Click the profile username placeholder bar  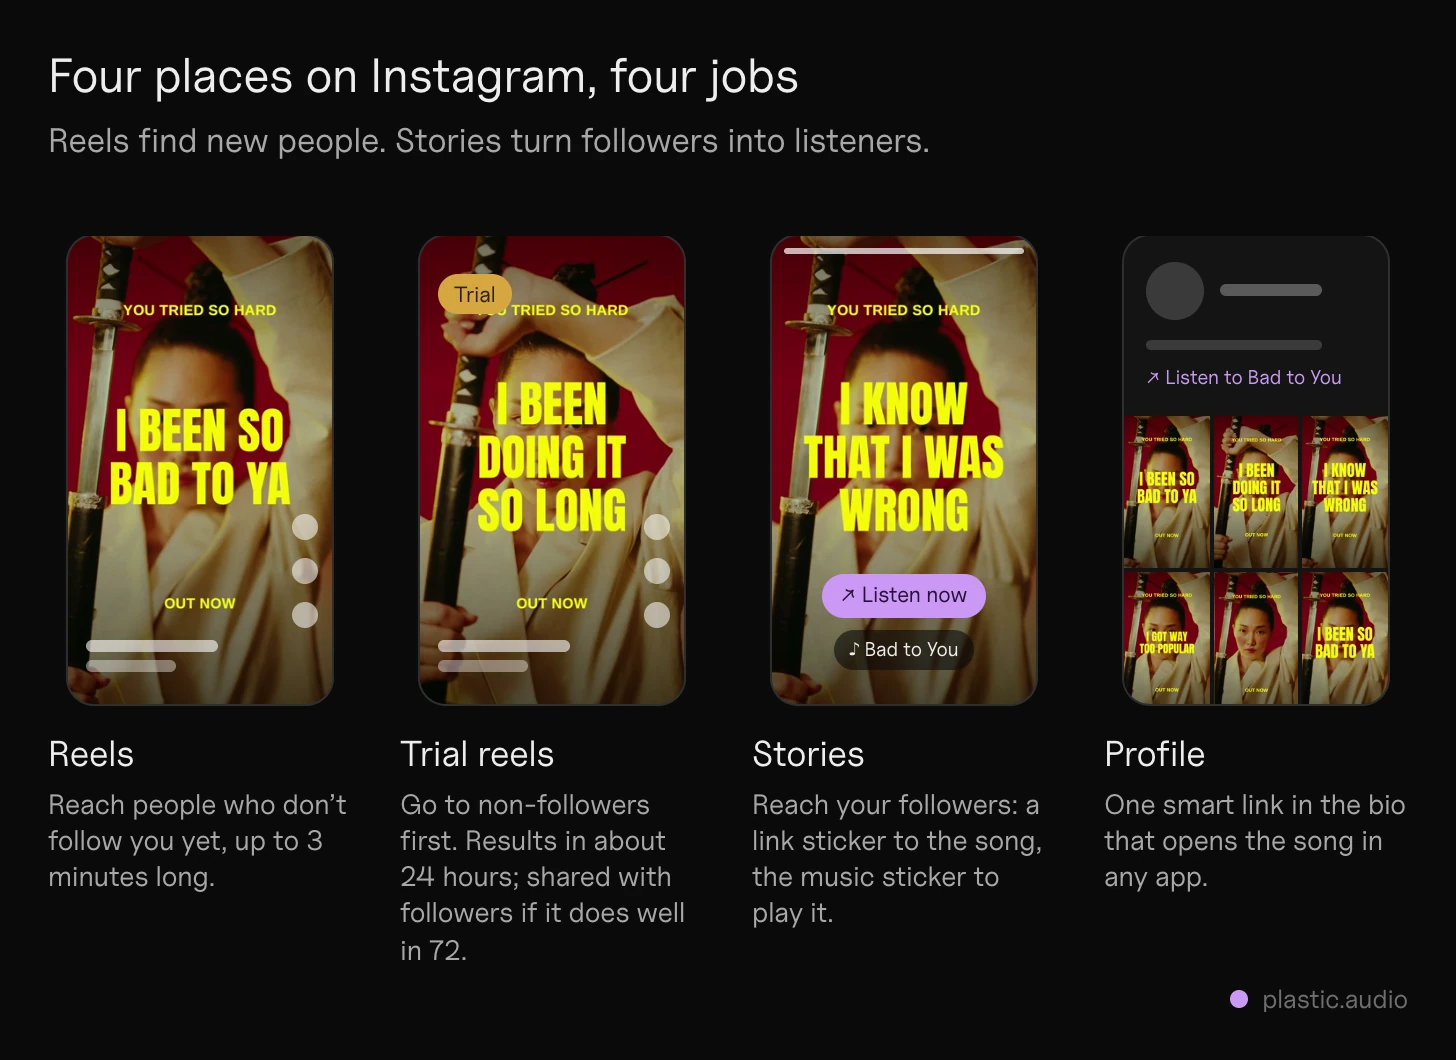pos(1271,290)
